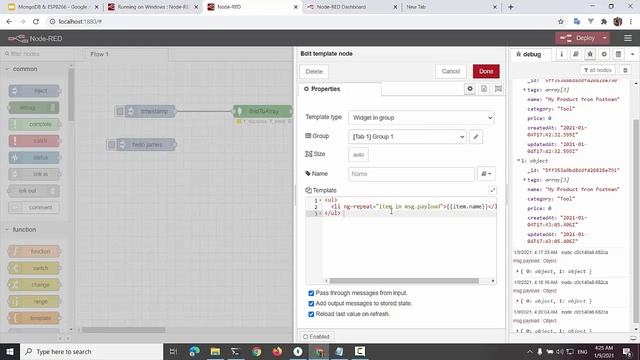The width and height of the screenshot is (640, 360).
Task: Open the Template type dropdown
Action: (421, 118)
